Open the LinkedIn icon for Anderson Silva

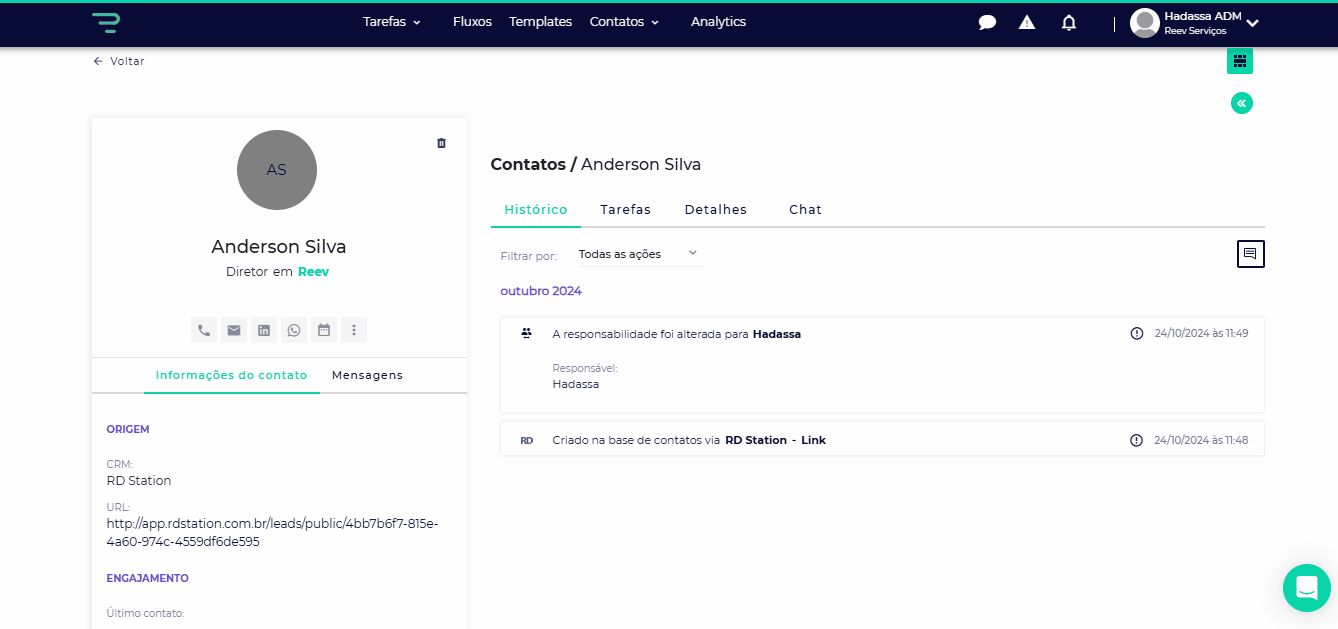point(264,330)
